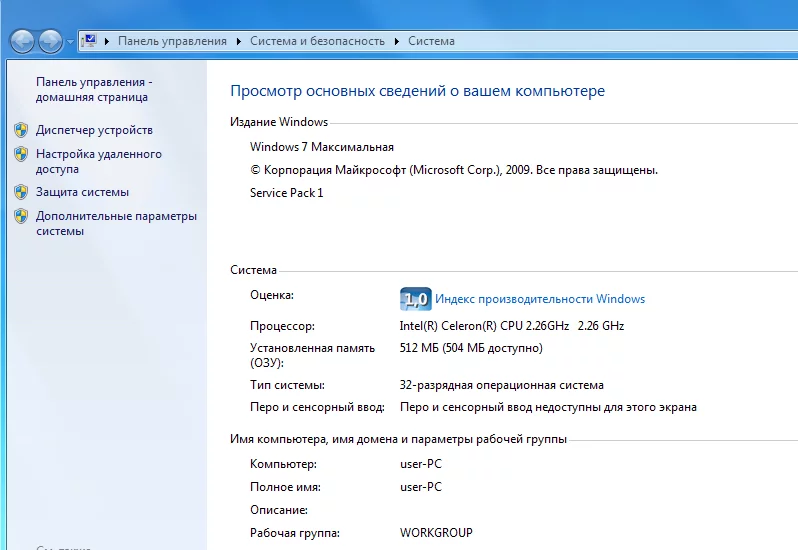Open 'Защита системы' link
Image resolution: width=798 pixels, height=550 pixels.
82,192
